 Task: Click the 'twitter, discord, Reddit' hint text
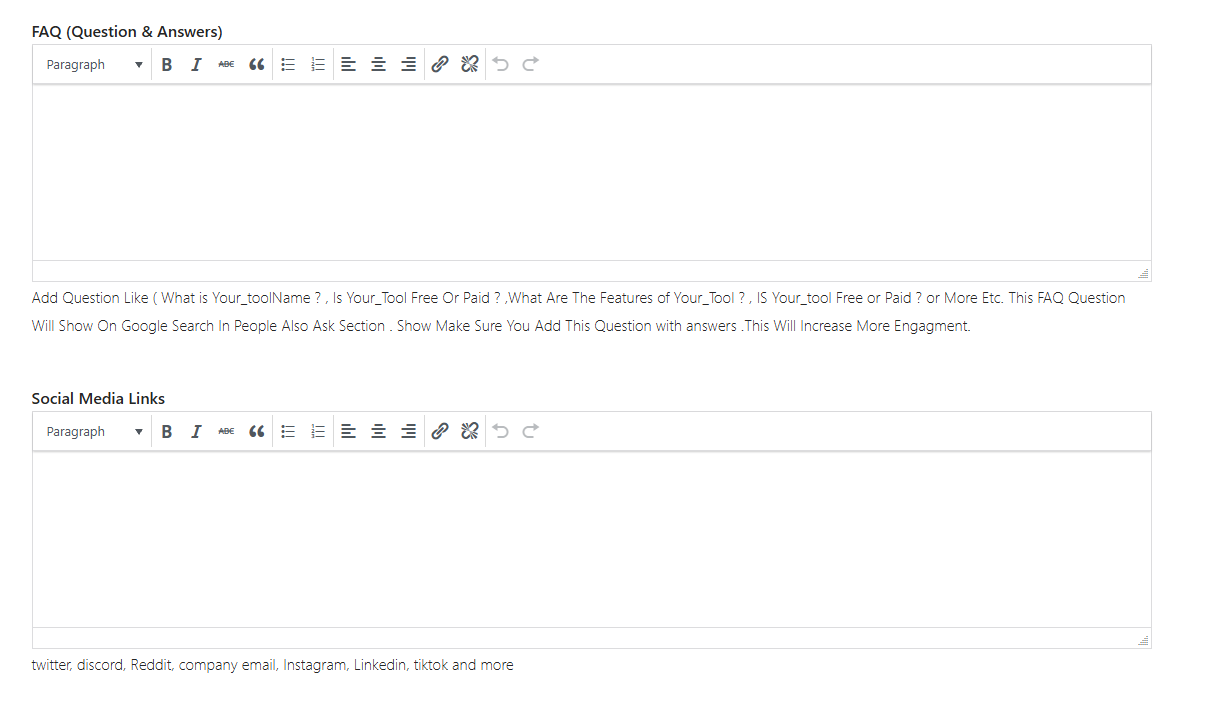tap(272, 665)
